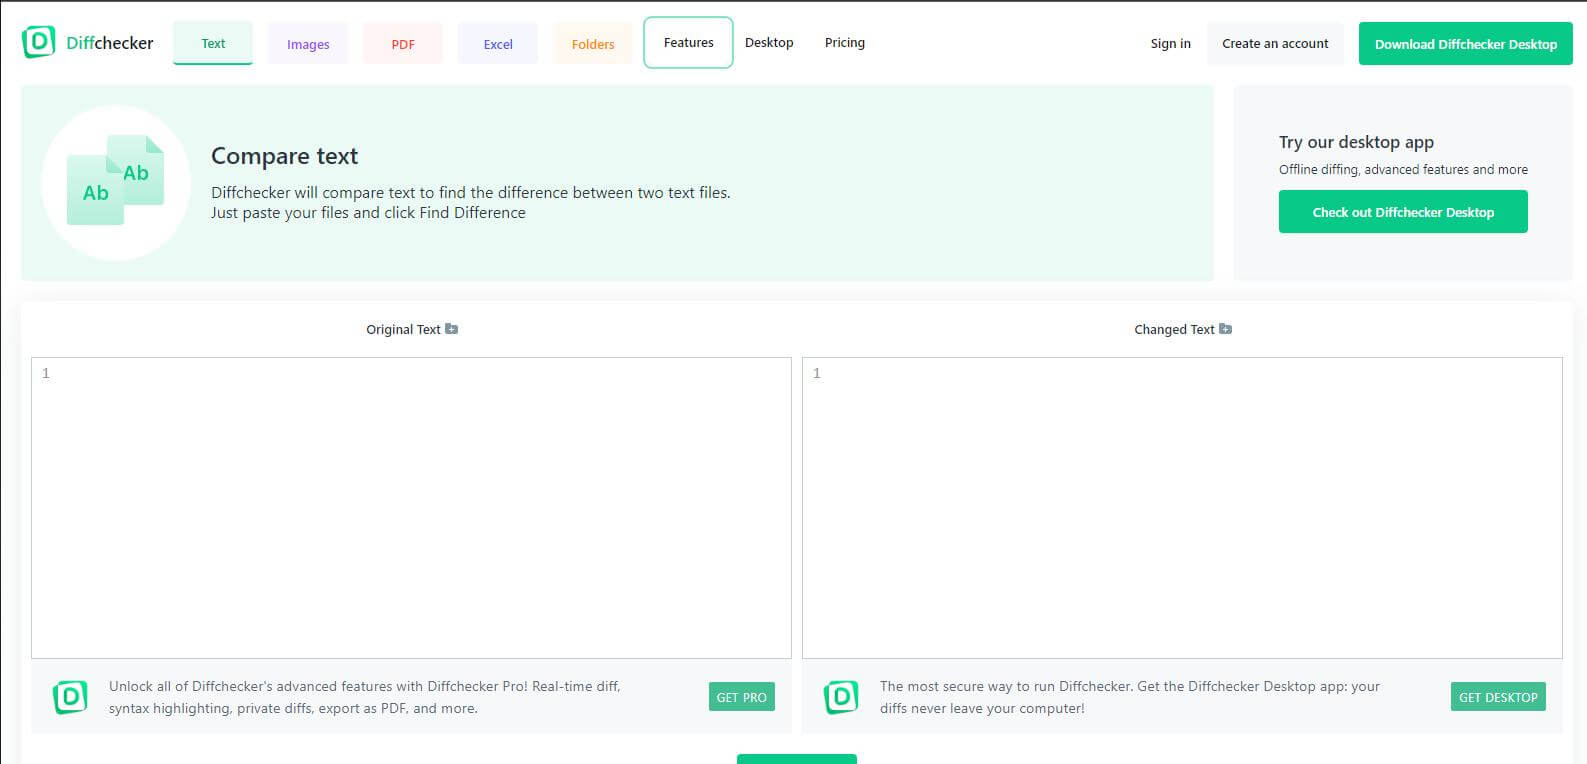
Task: Open the Folders comparison tab
Action: point(593,44)
